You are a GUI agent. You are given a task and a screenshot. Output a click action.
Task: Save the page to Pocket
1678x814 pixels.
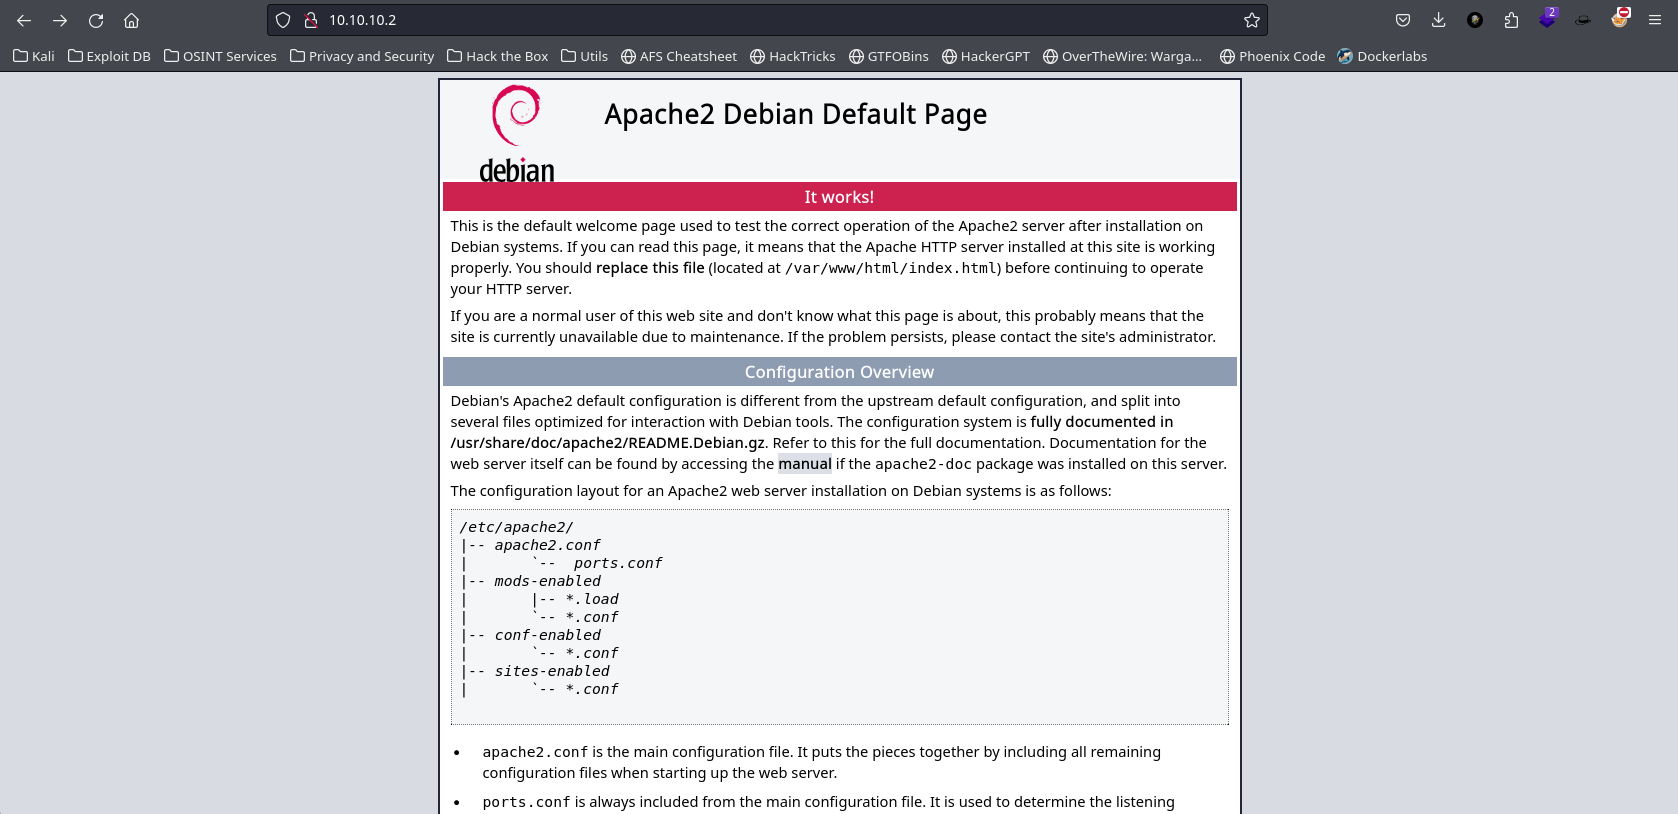tap(1403, 20)
